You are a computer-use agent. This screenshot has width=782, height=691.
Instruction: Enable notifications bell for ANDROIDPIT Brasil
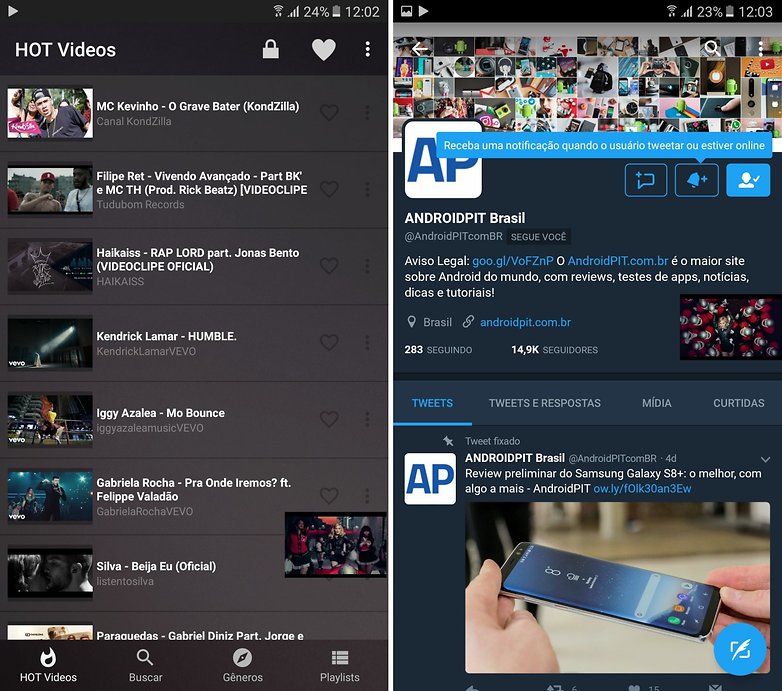[697, 180]
